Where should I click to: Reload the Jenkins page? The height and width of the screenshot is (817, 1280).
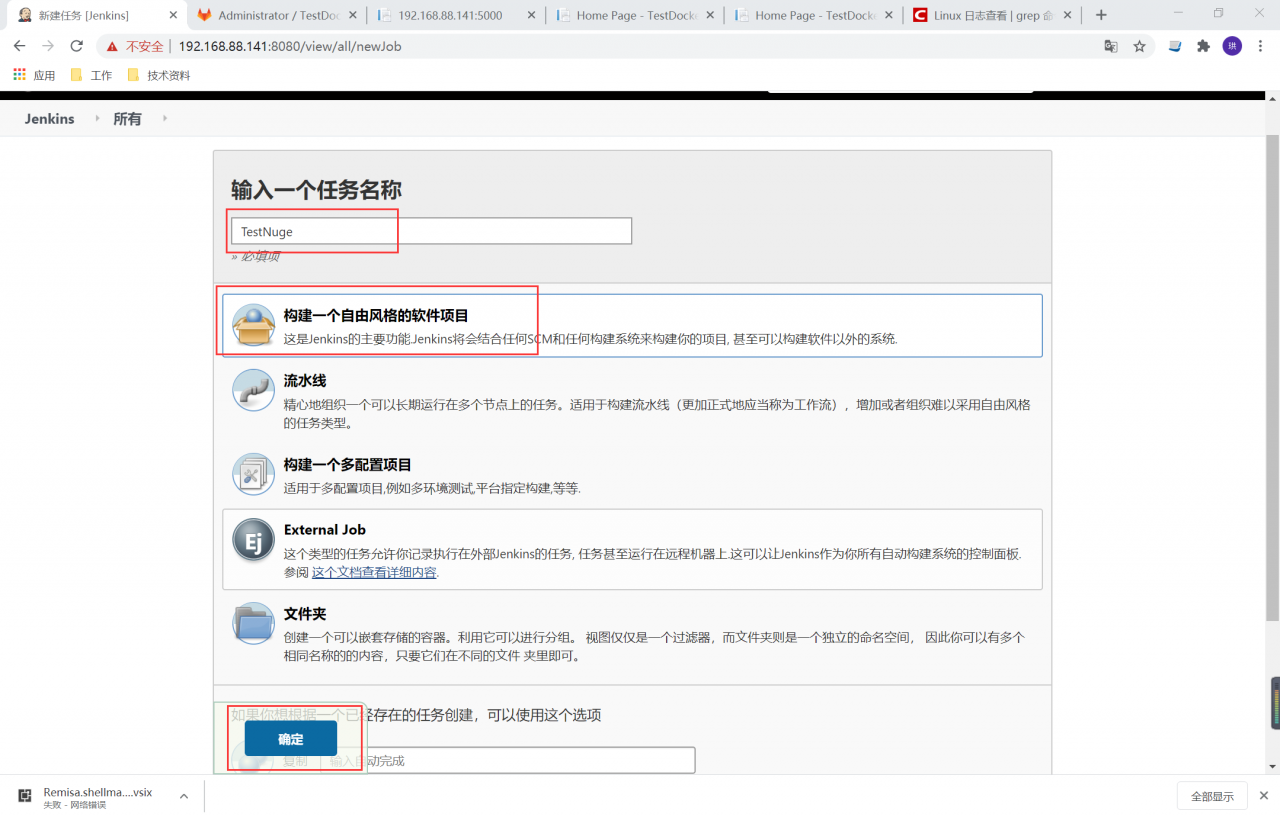pyautogui.click(x=76, y=46)
